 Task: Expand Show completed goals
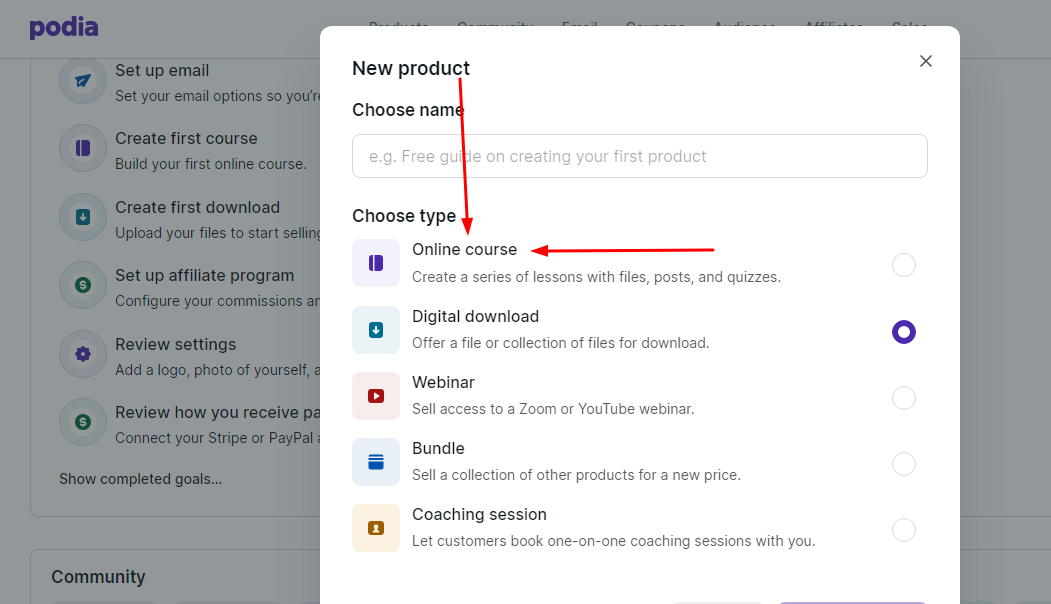(x=139, y=478)
